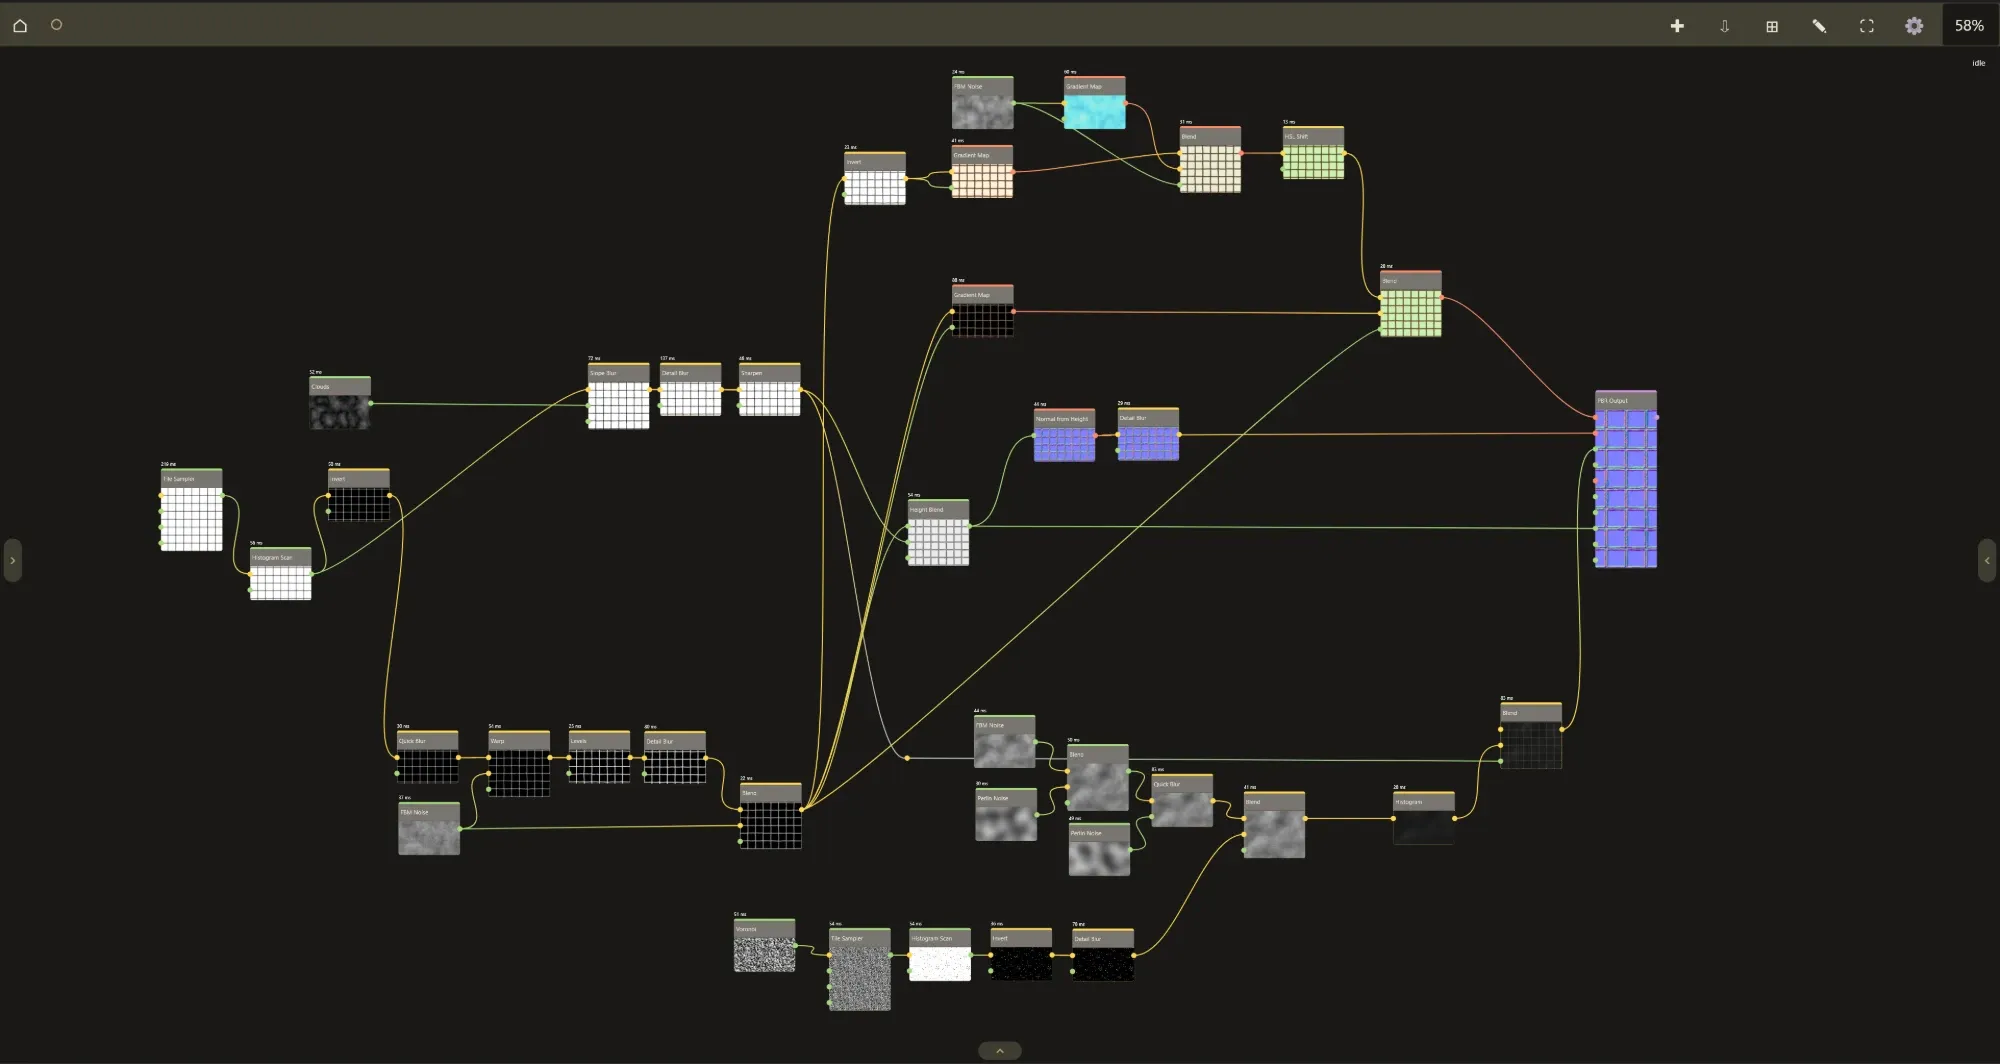2000x1064 pixels.
Task: Click the Voronoi node output port
Action: [x=796, y=945]
